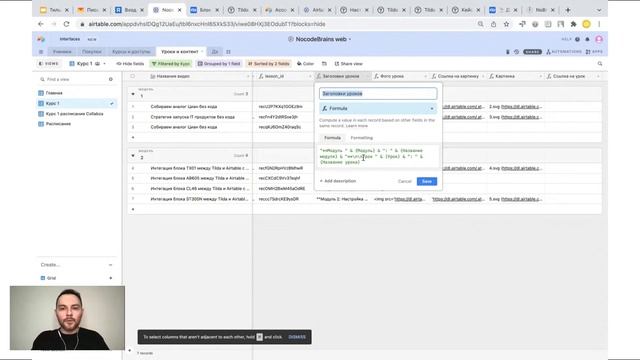Click Add description in field editor
The image size is (640, 360).
338,181
